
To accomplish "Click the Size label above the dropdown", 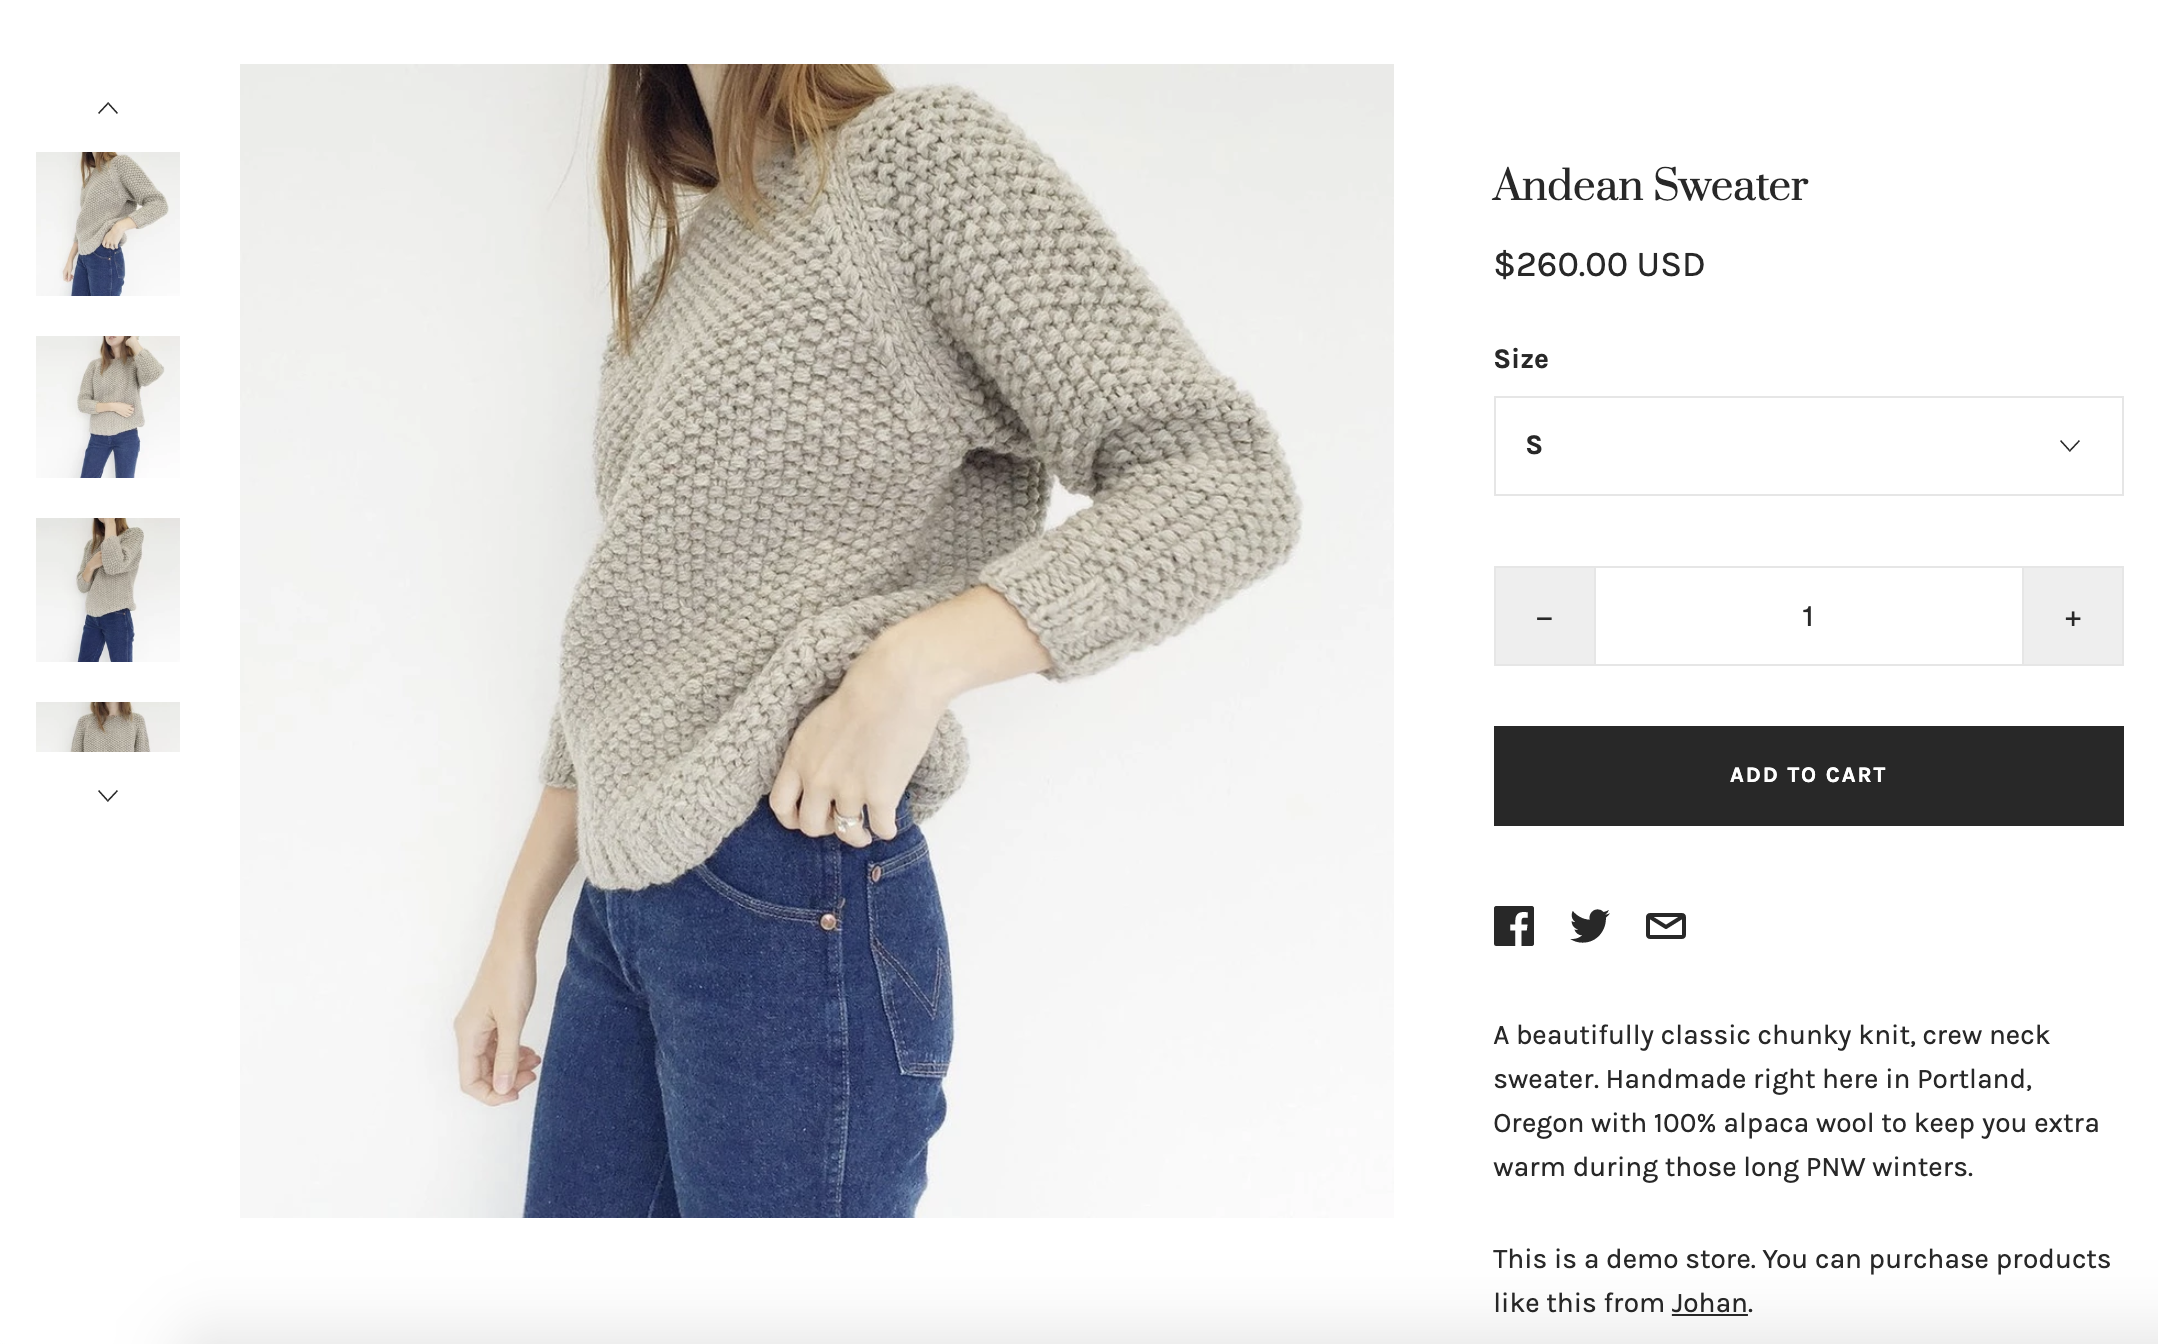I will (x=1520, y=359).
